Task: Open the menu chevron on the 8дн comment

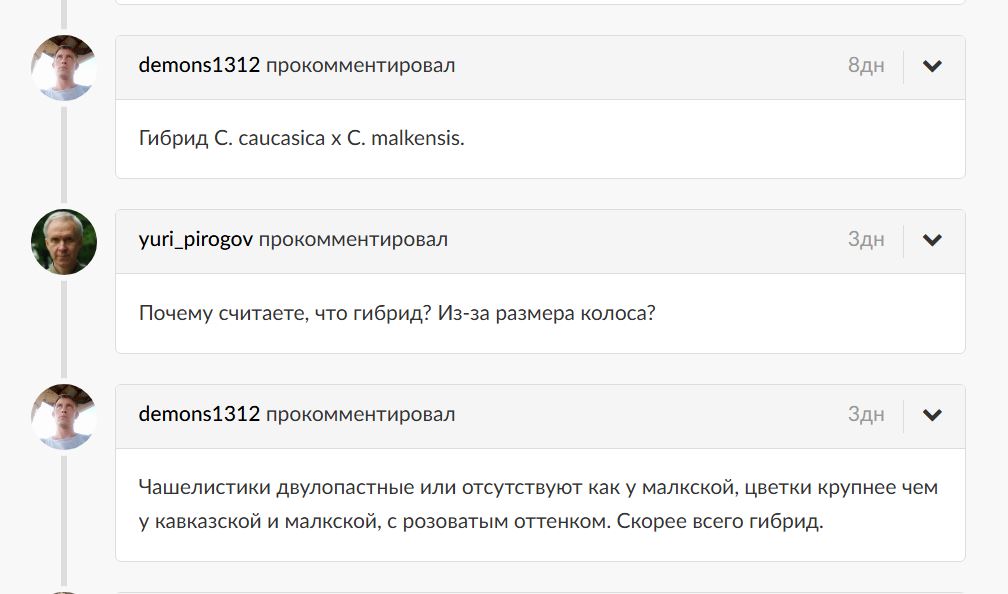Action: [932, 67]
